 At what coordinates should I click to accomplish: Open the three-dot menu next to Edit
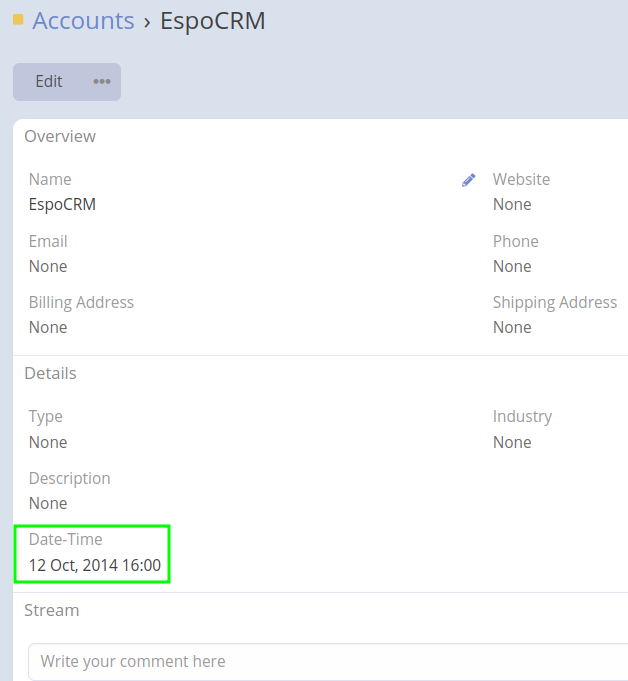102,82
